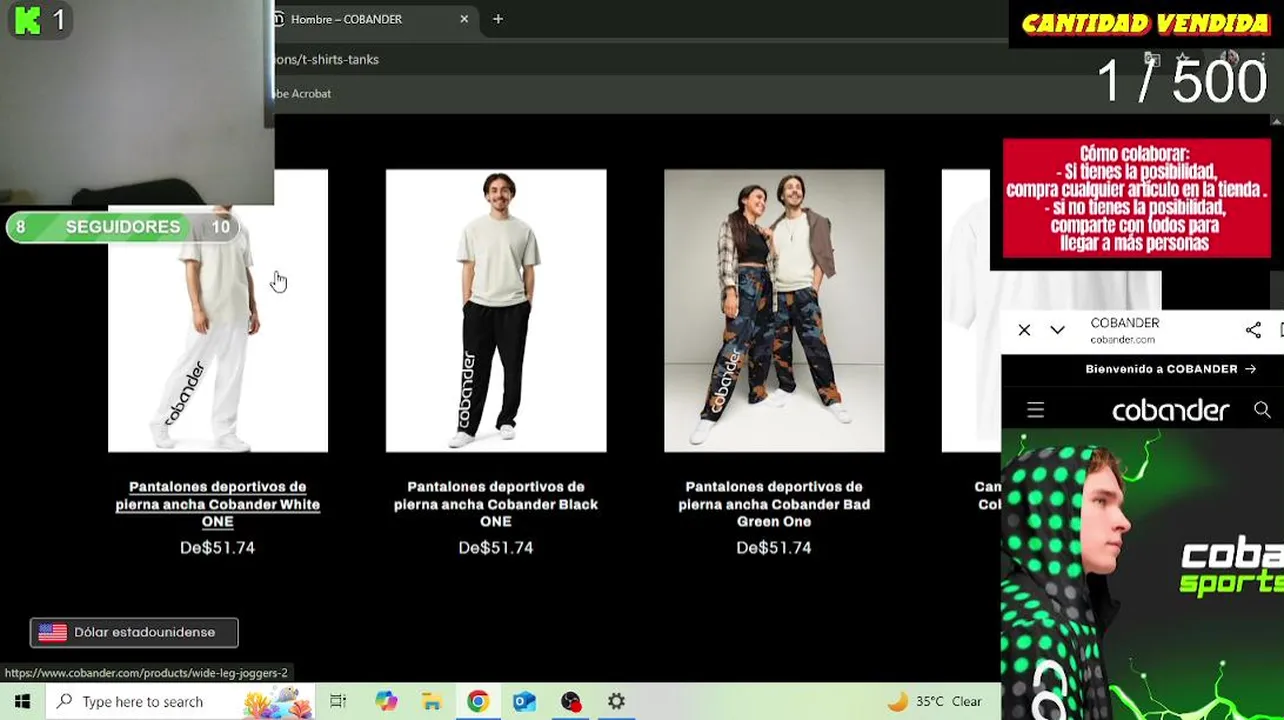Open Settings gear in the taskbar
This screenshot has height=720, width=1284.
616,701
